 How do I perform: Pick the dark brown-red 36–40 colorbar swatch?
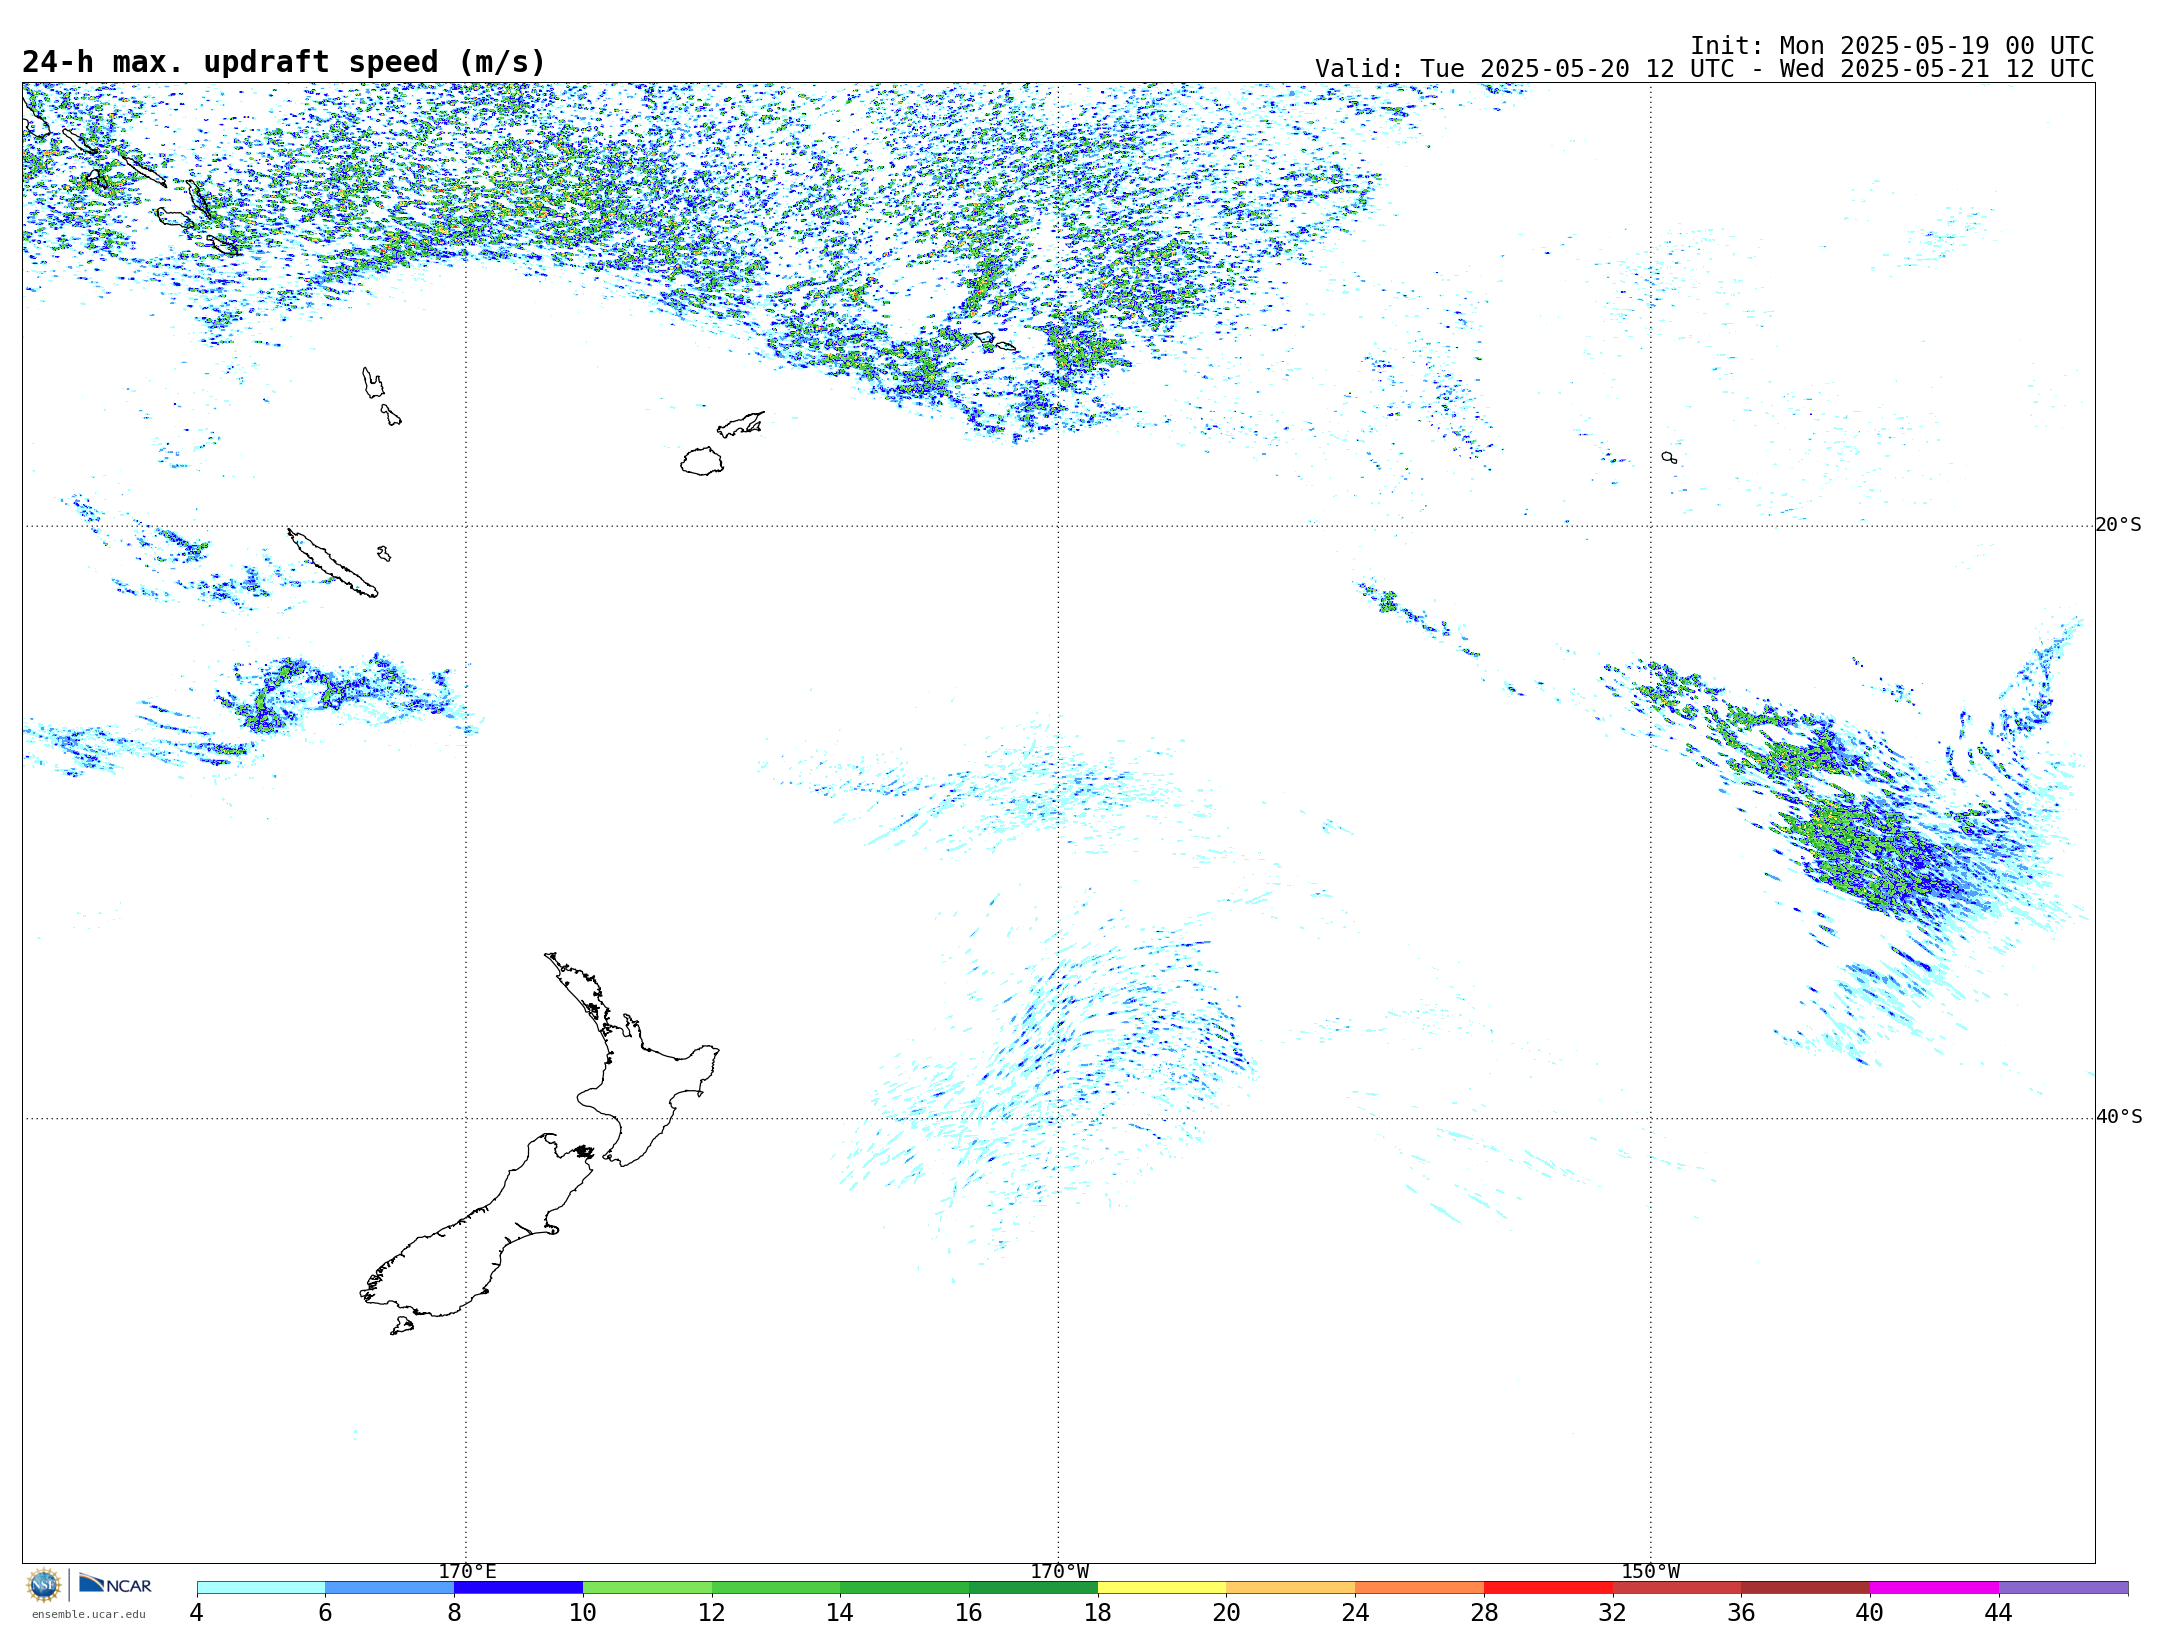point(1806,1588)
